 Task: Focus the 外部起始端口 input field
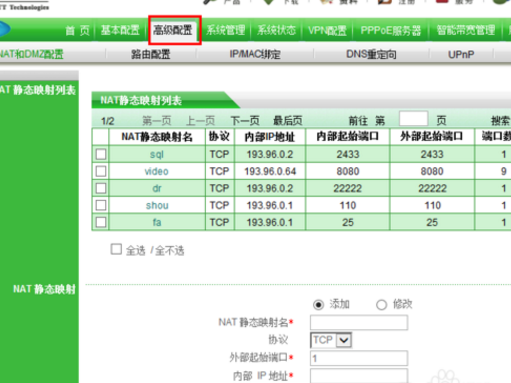[359, 358]
